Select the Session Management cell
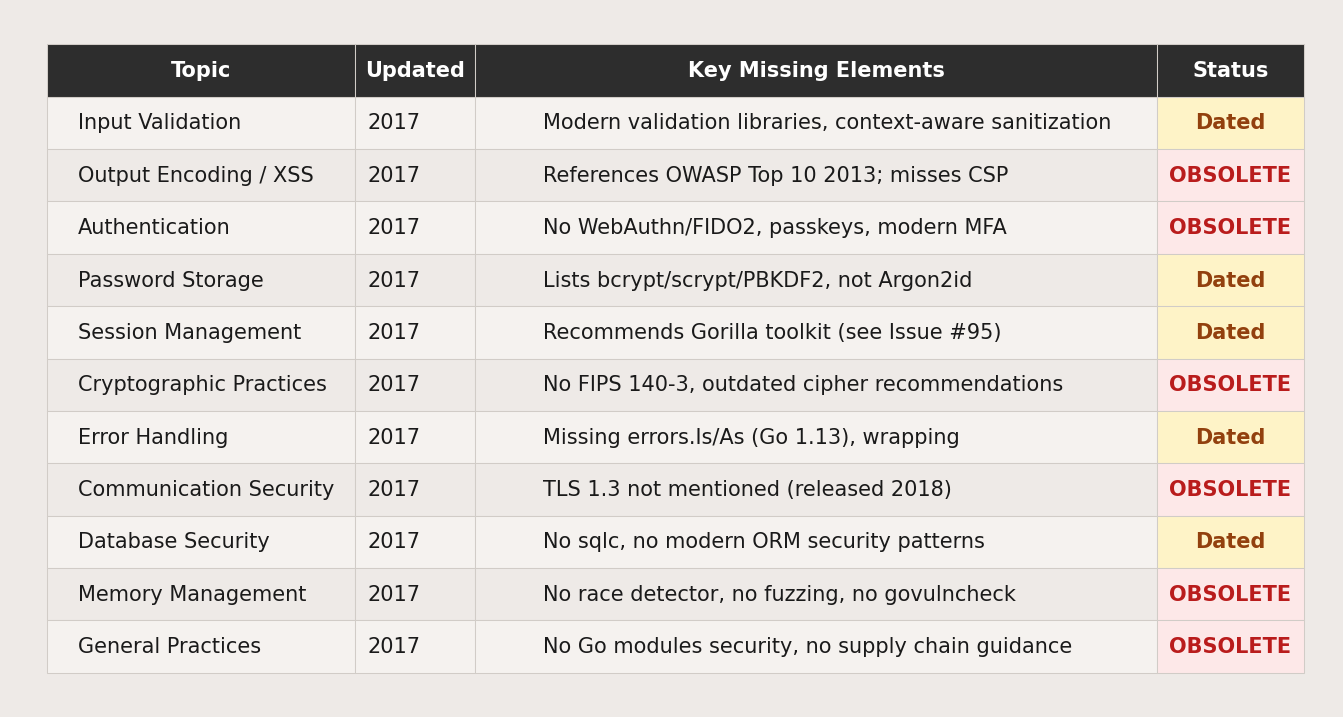This screenshot has height=717, width=1343. click(x=189, y=333)
